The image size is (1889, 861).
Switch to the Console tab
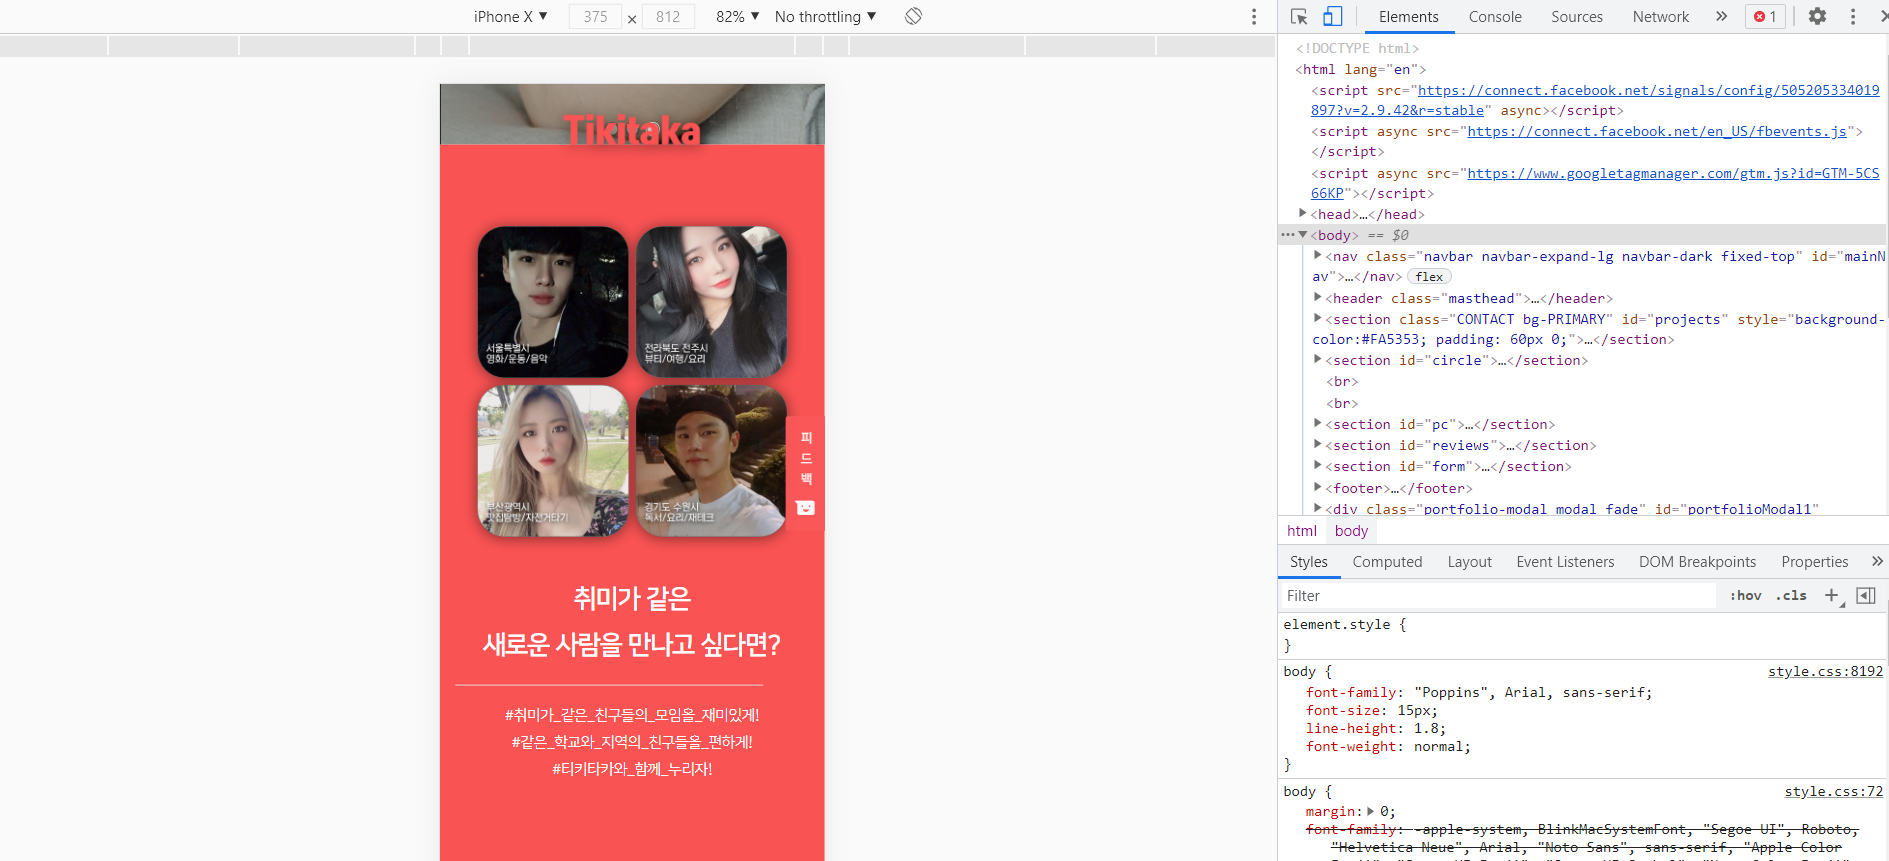[1495, 16]
